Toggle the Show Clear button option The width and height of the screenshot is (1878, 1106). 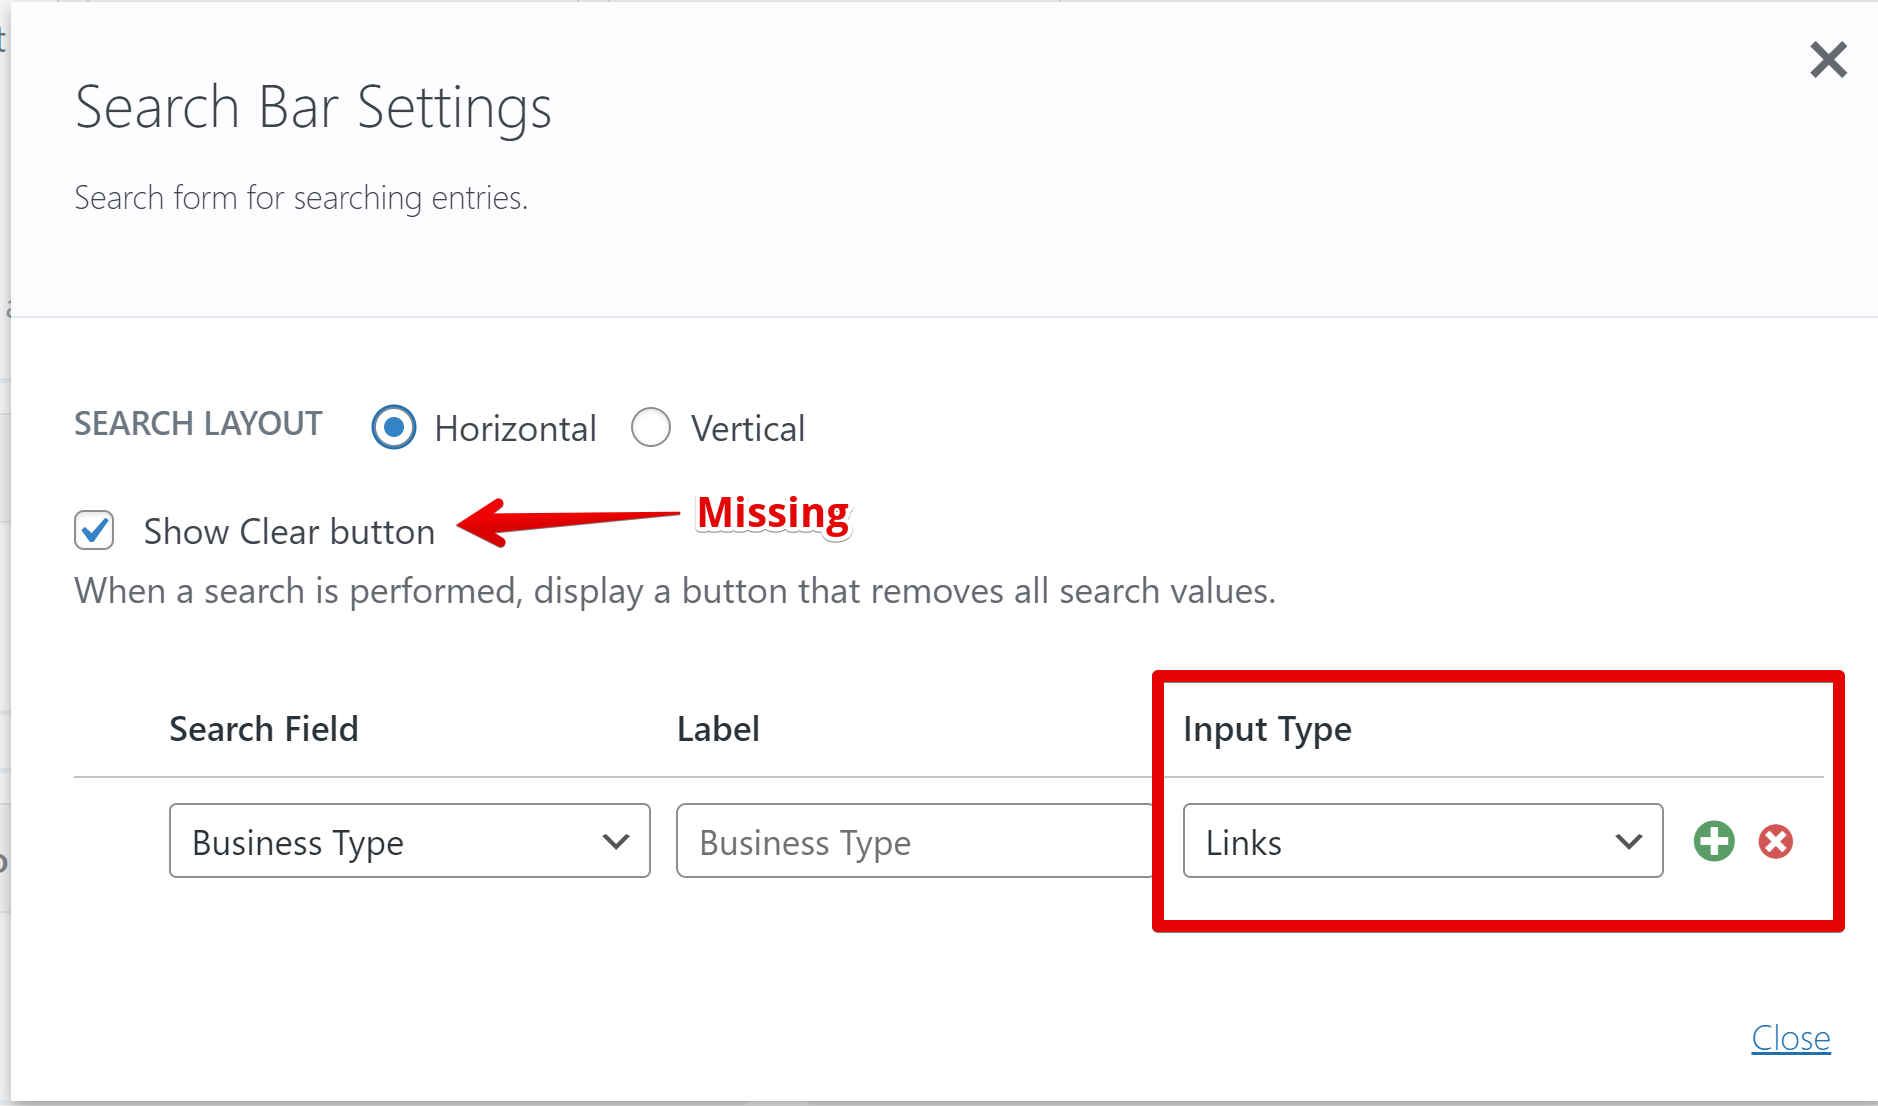coord(93,531)
